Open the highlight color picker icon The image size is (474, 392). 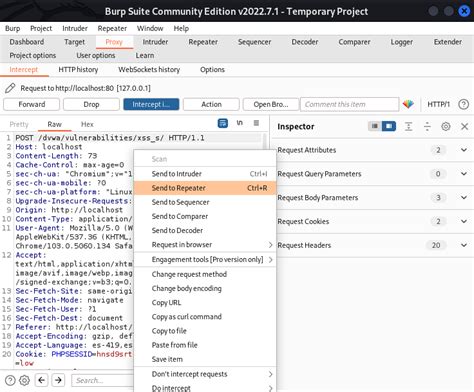(x=408, y=104)
